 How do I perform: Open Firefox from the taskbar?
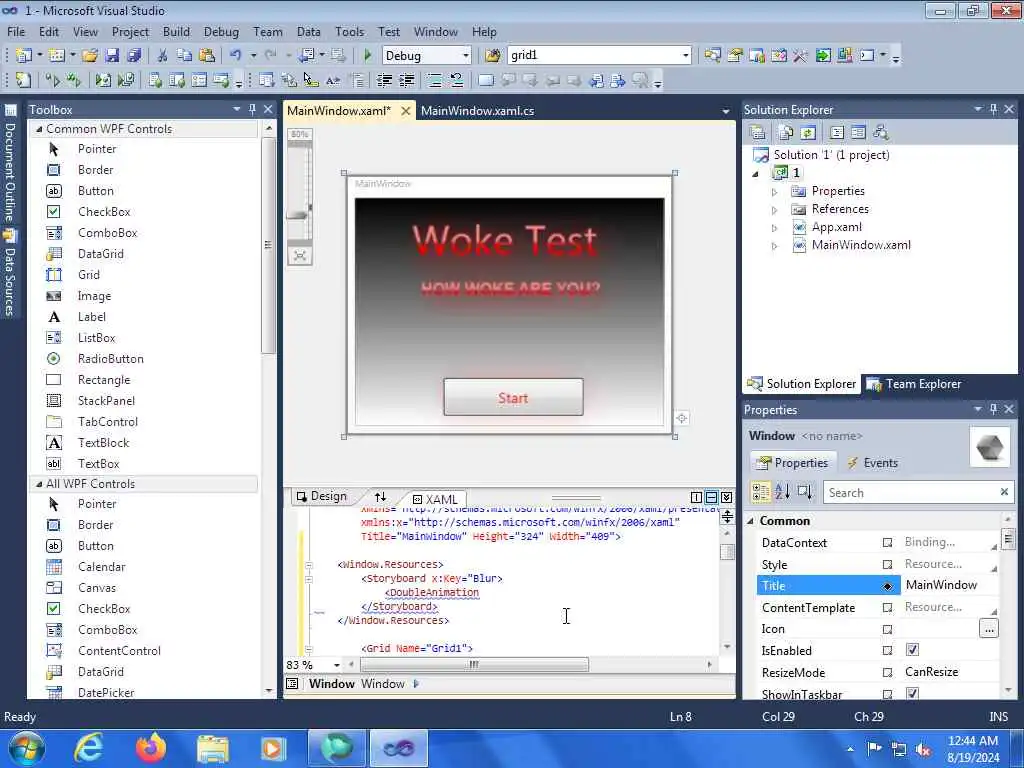[x=151, y=748]
